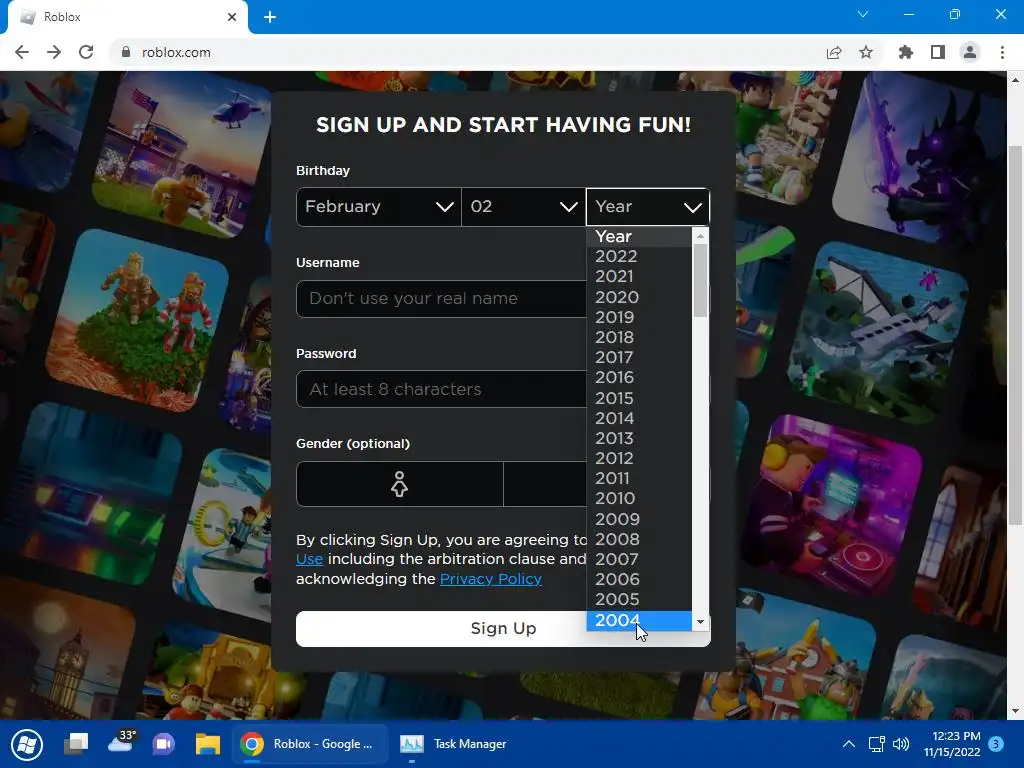
Task: Bookmark this tab with star
Action: (x=866, y=52)
